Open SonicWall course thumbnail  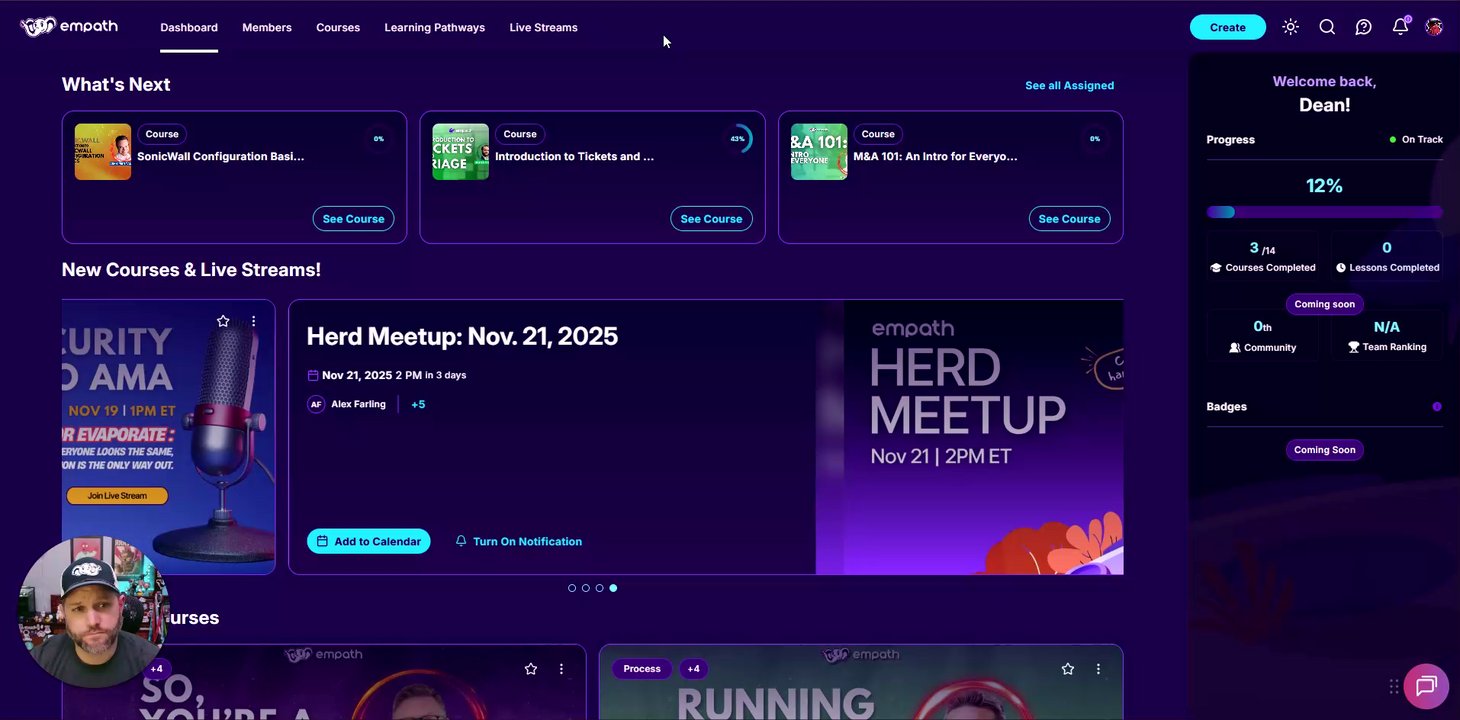(103, 152)
